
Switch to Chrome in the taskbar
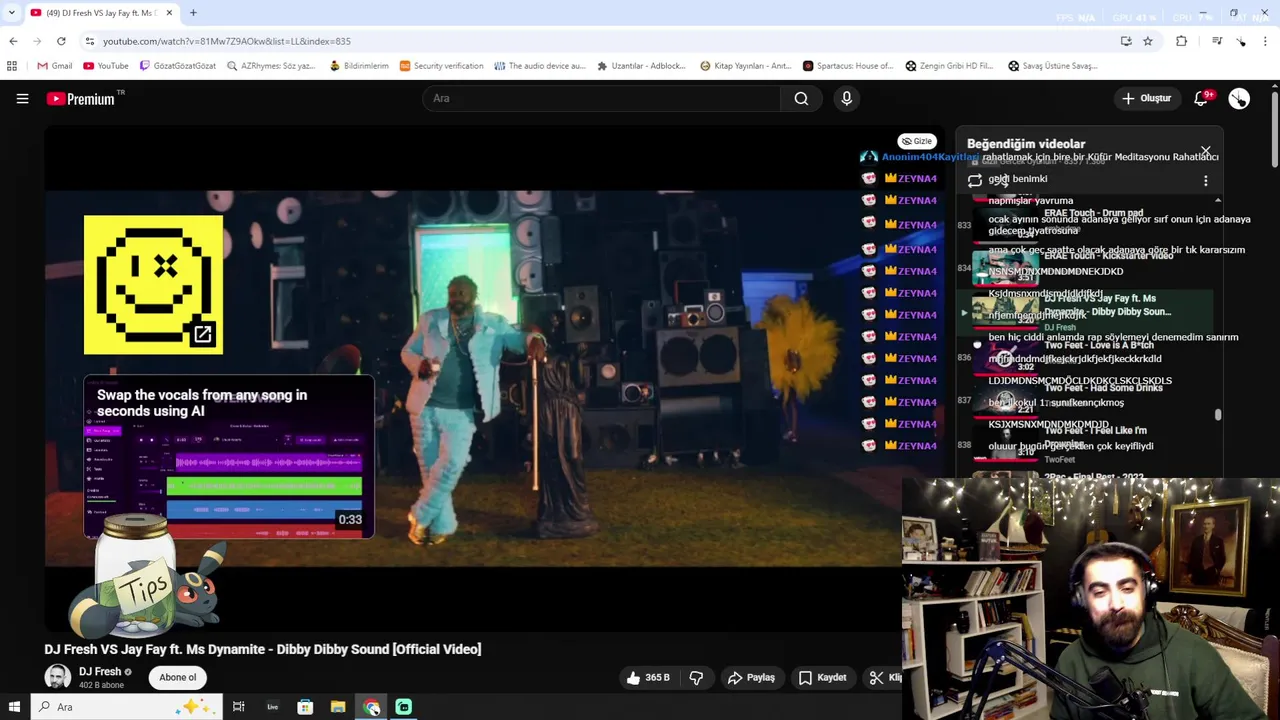point(372,707)
